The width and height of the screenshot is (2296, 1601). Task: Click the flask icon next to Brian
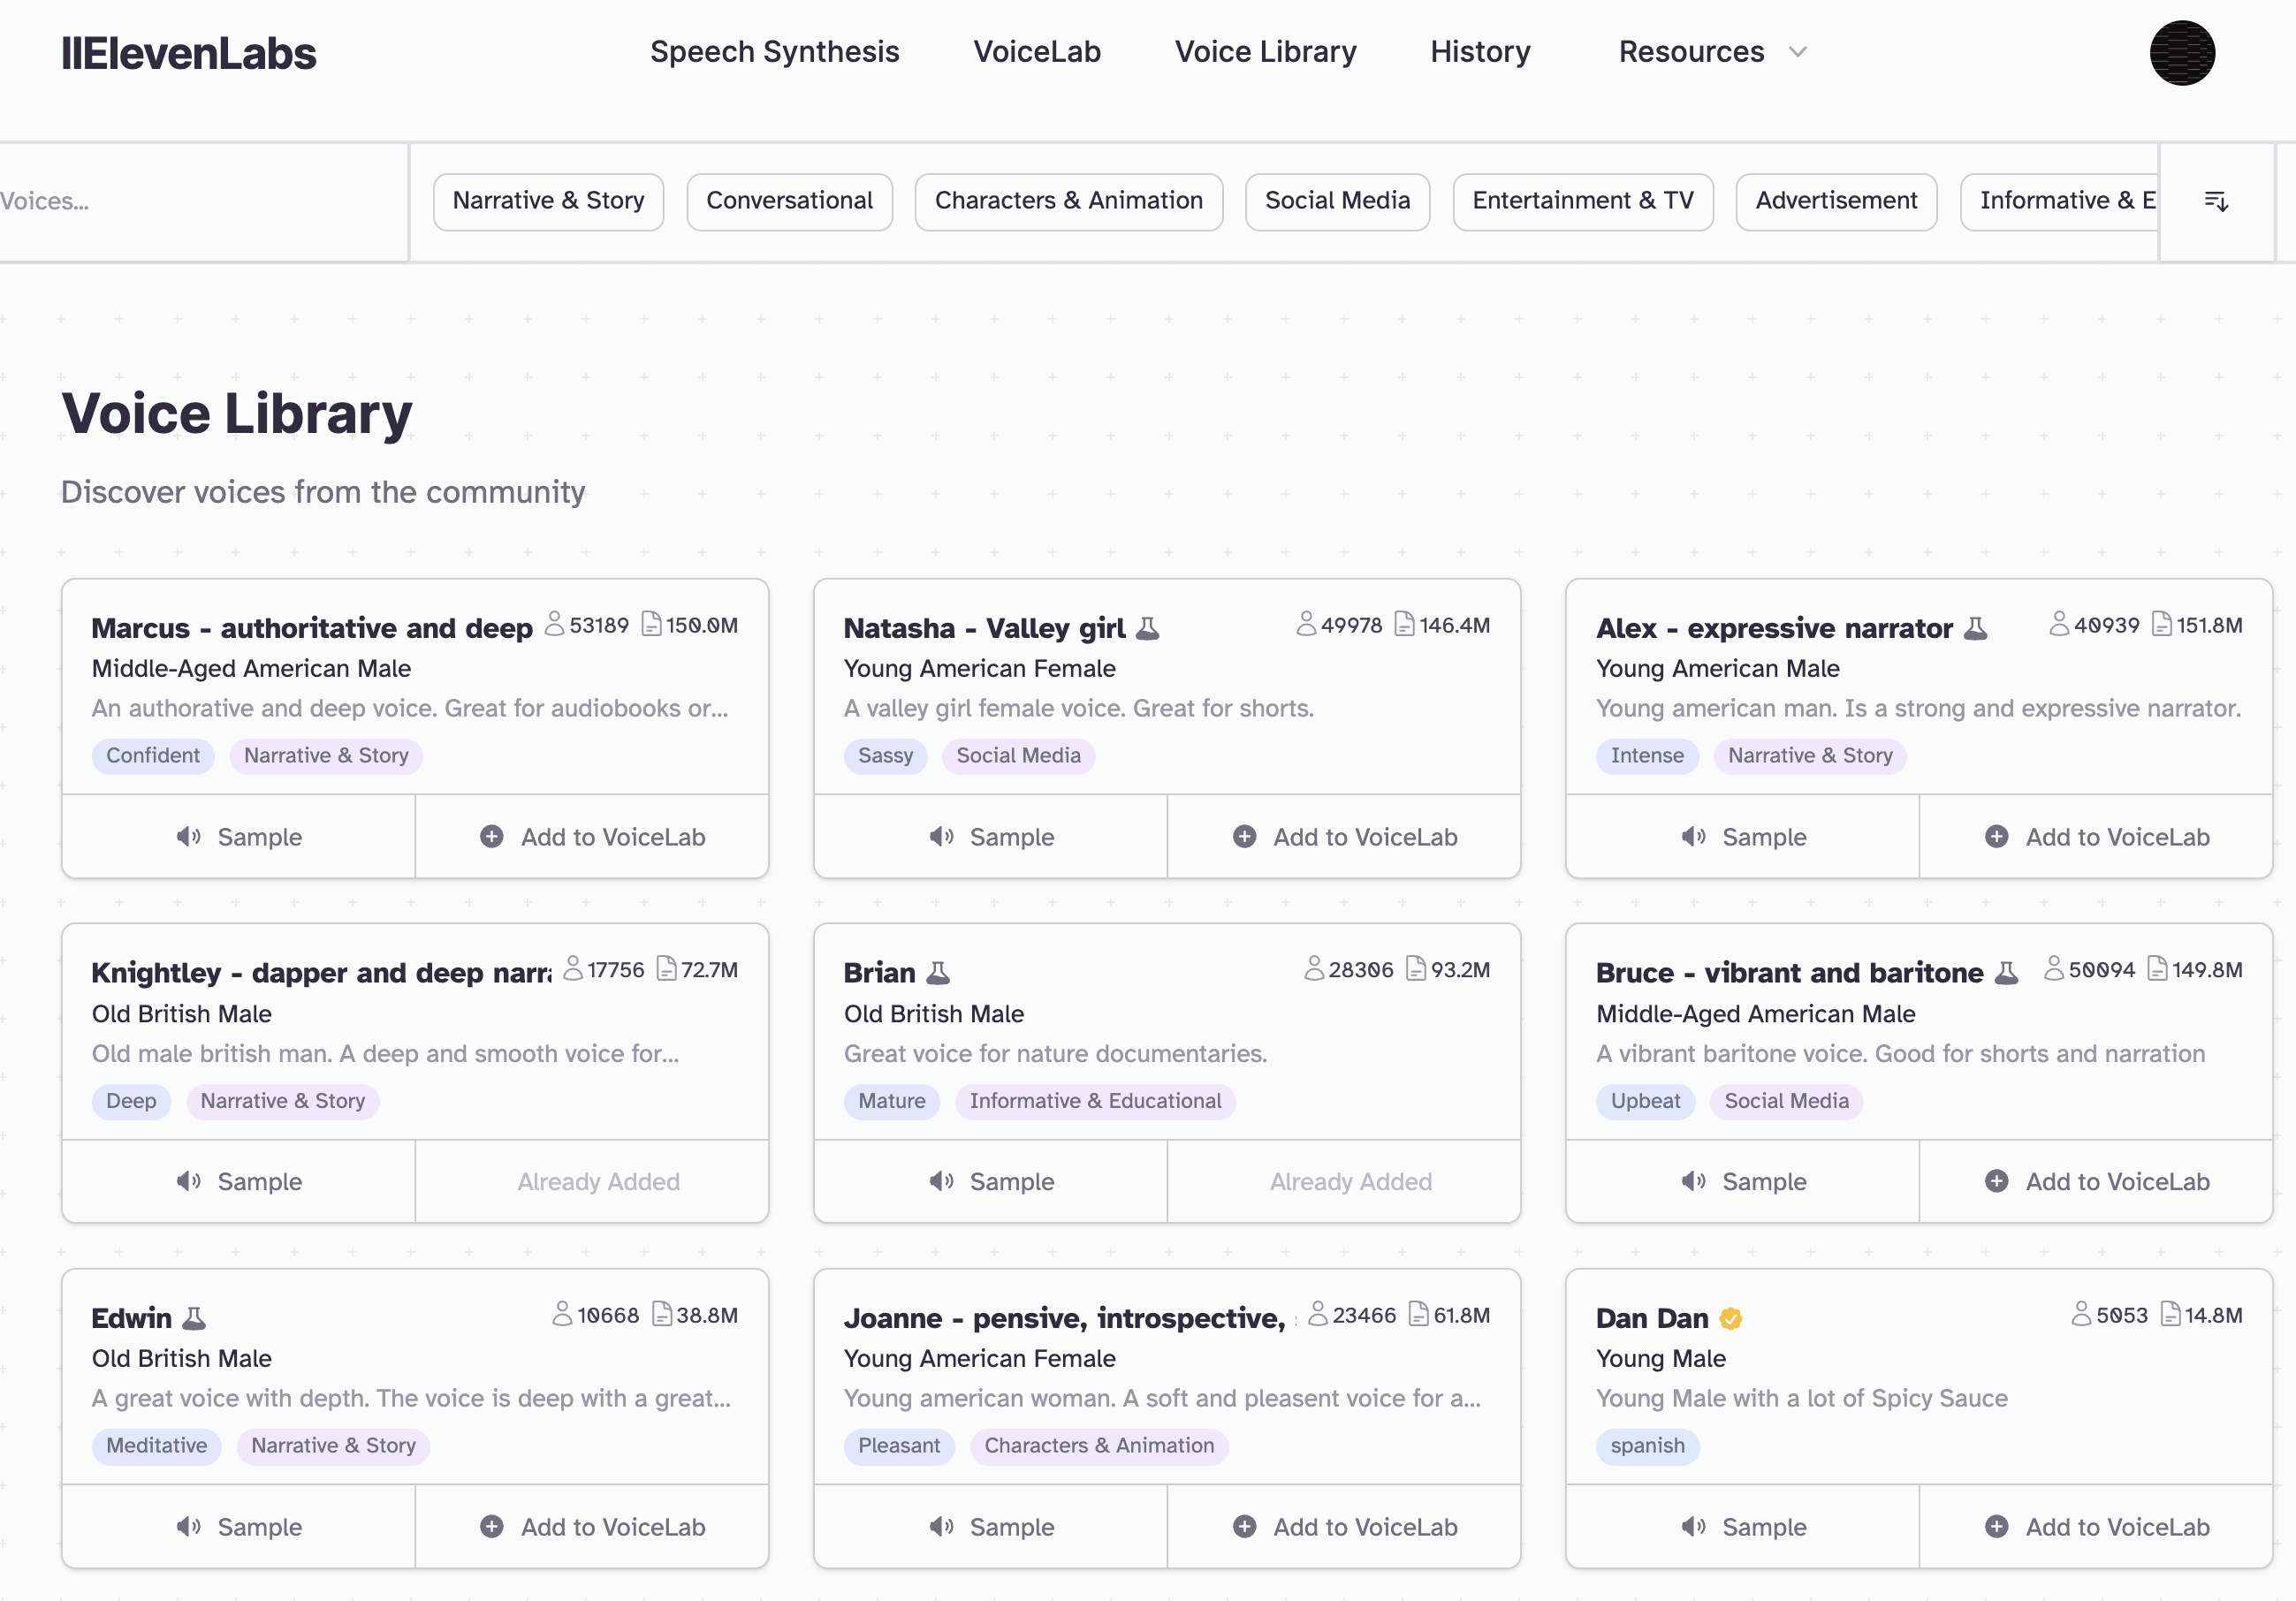[938, 973]
